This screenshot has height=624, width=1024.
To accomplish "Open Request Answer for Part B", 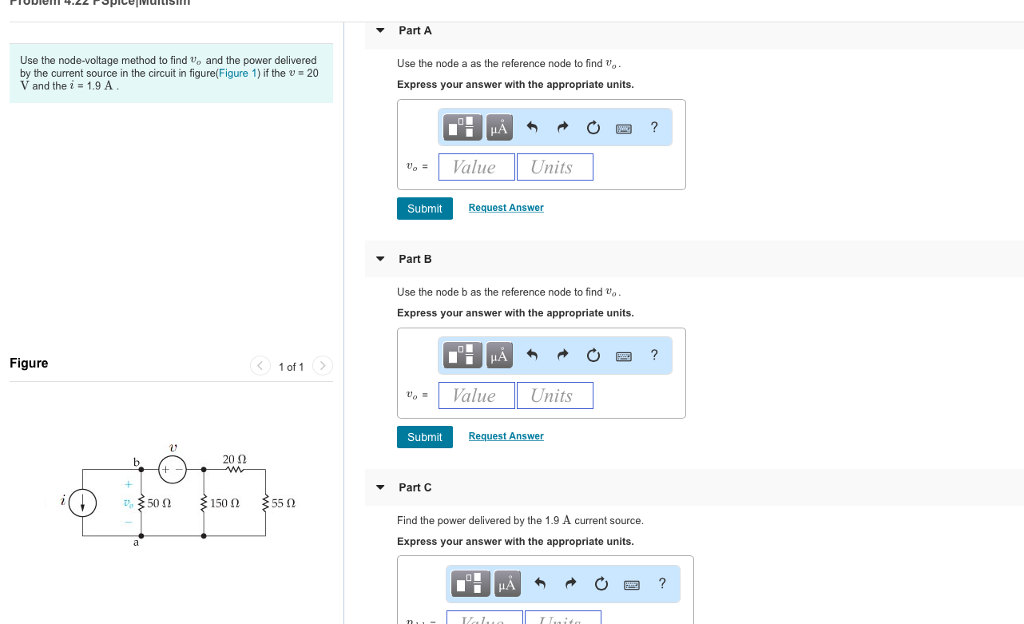I will [x=505, y=435].
